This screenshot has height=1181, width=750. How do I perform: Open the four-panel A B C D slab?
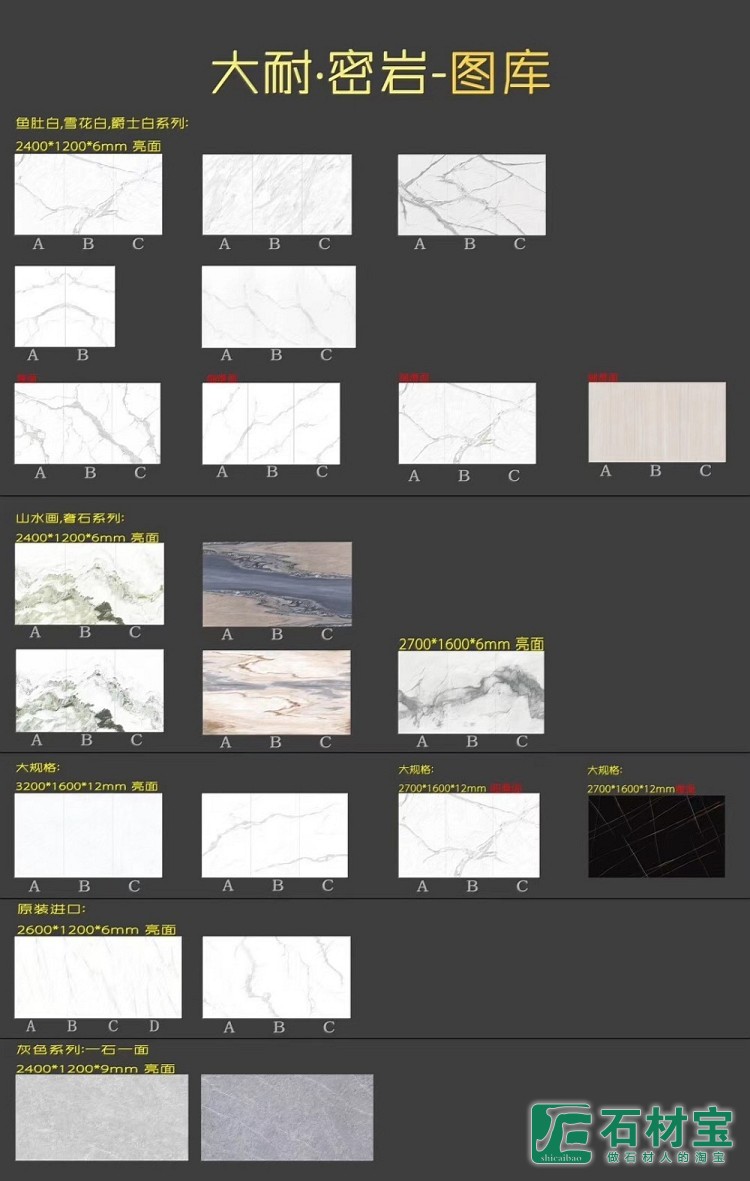[98, 977]
